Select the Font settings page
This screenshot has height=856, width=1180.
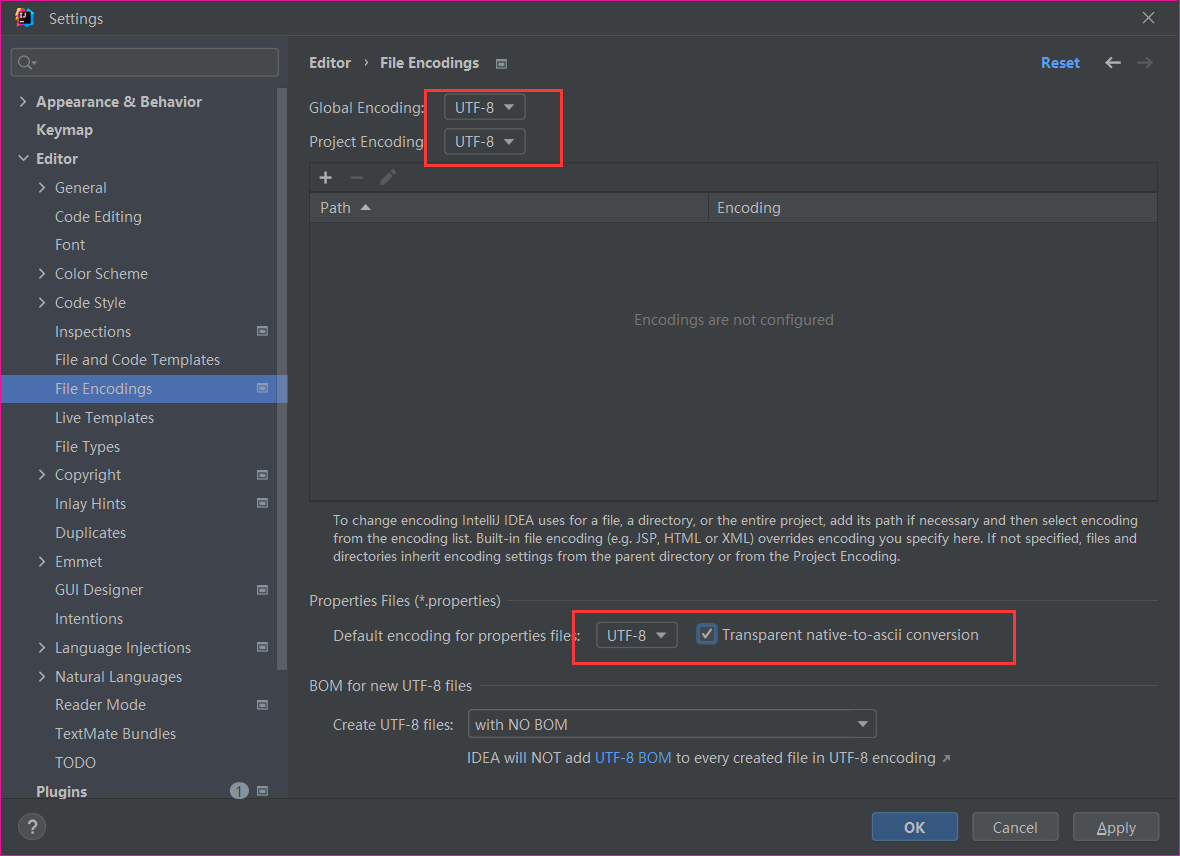pos(70,245)
